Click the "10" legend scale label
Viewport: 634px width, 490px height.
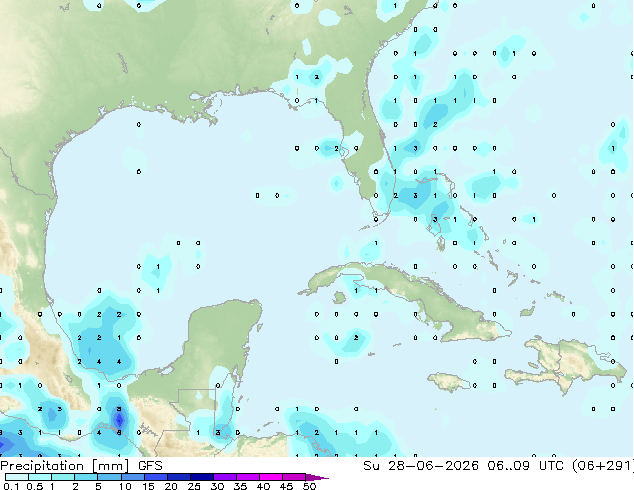pos(125,486)
